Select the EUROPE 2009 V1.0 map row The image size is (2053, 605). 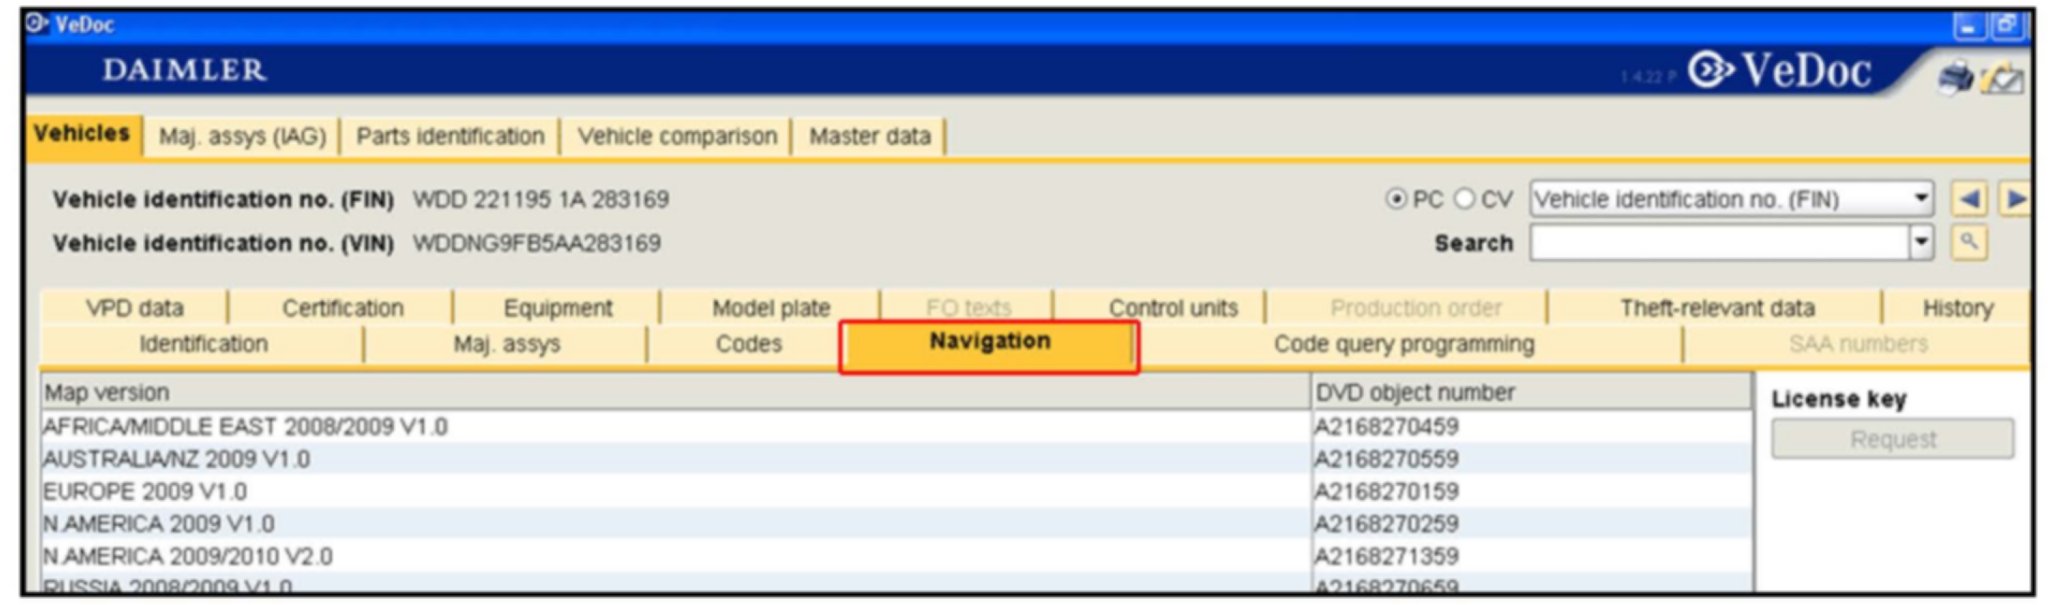[x=145, y=492]
